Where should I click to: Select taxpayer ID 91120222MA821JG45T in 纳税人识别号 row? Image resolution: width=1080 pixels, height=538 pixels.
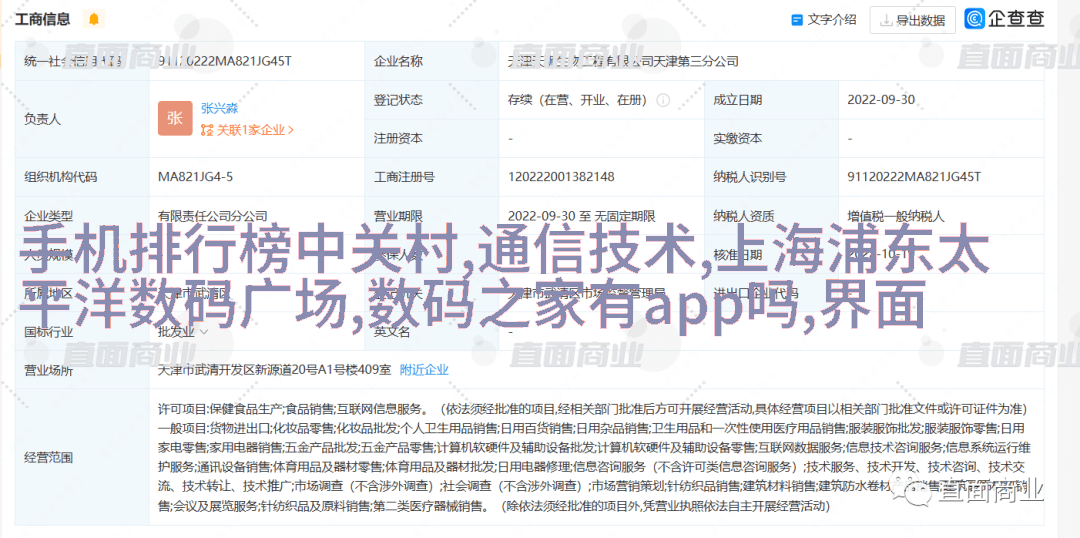[x=914, y=177]
